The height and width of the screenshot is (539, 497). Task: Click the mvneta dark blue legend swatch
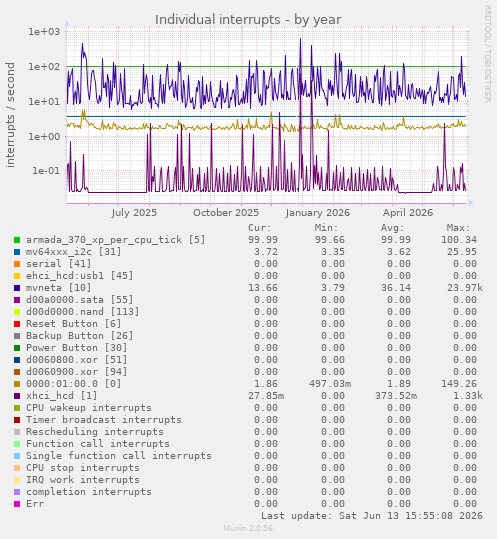pyautogui.click(x=17, y=288)
